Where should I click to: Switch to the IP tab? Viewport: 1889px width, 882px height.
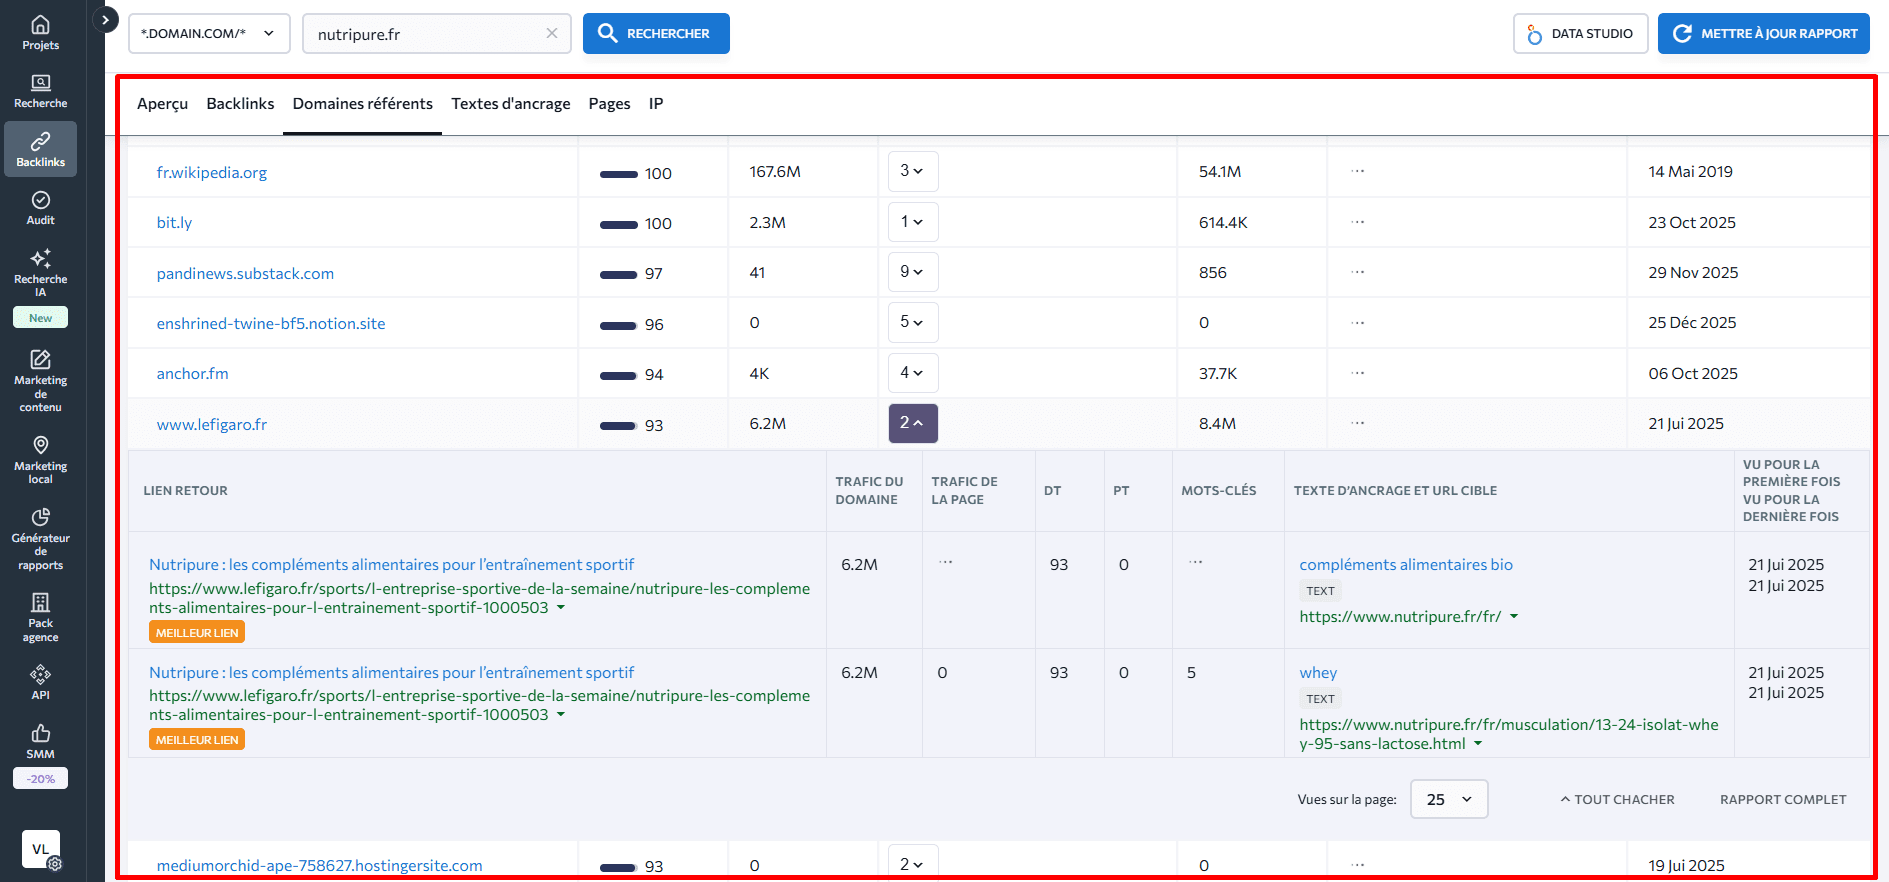pyautogui.click(x=656, y=104)
